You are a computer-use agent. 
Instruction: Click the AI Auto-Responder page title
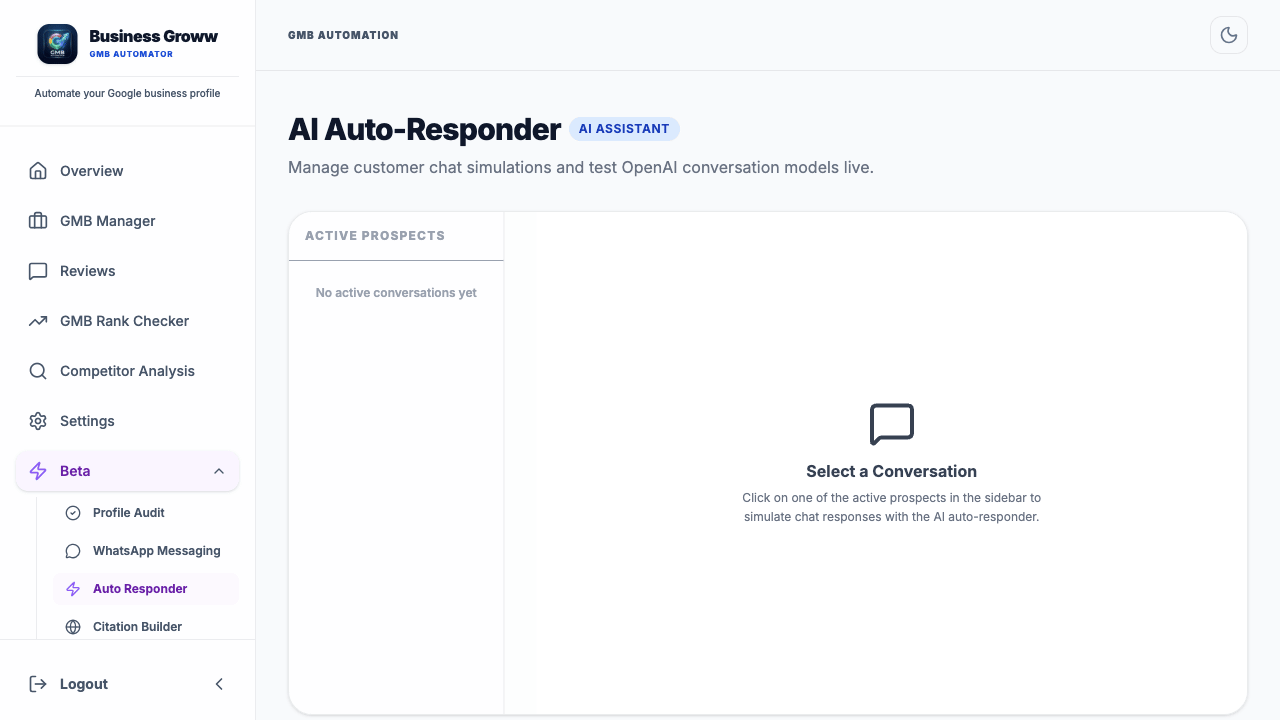pyautogui.click(x=424, y=130)
